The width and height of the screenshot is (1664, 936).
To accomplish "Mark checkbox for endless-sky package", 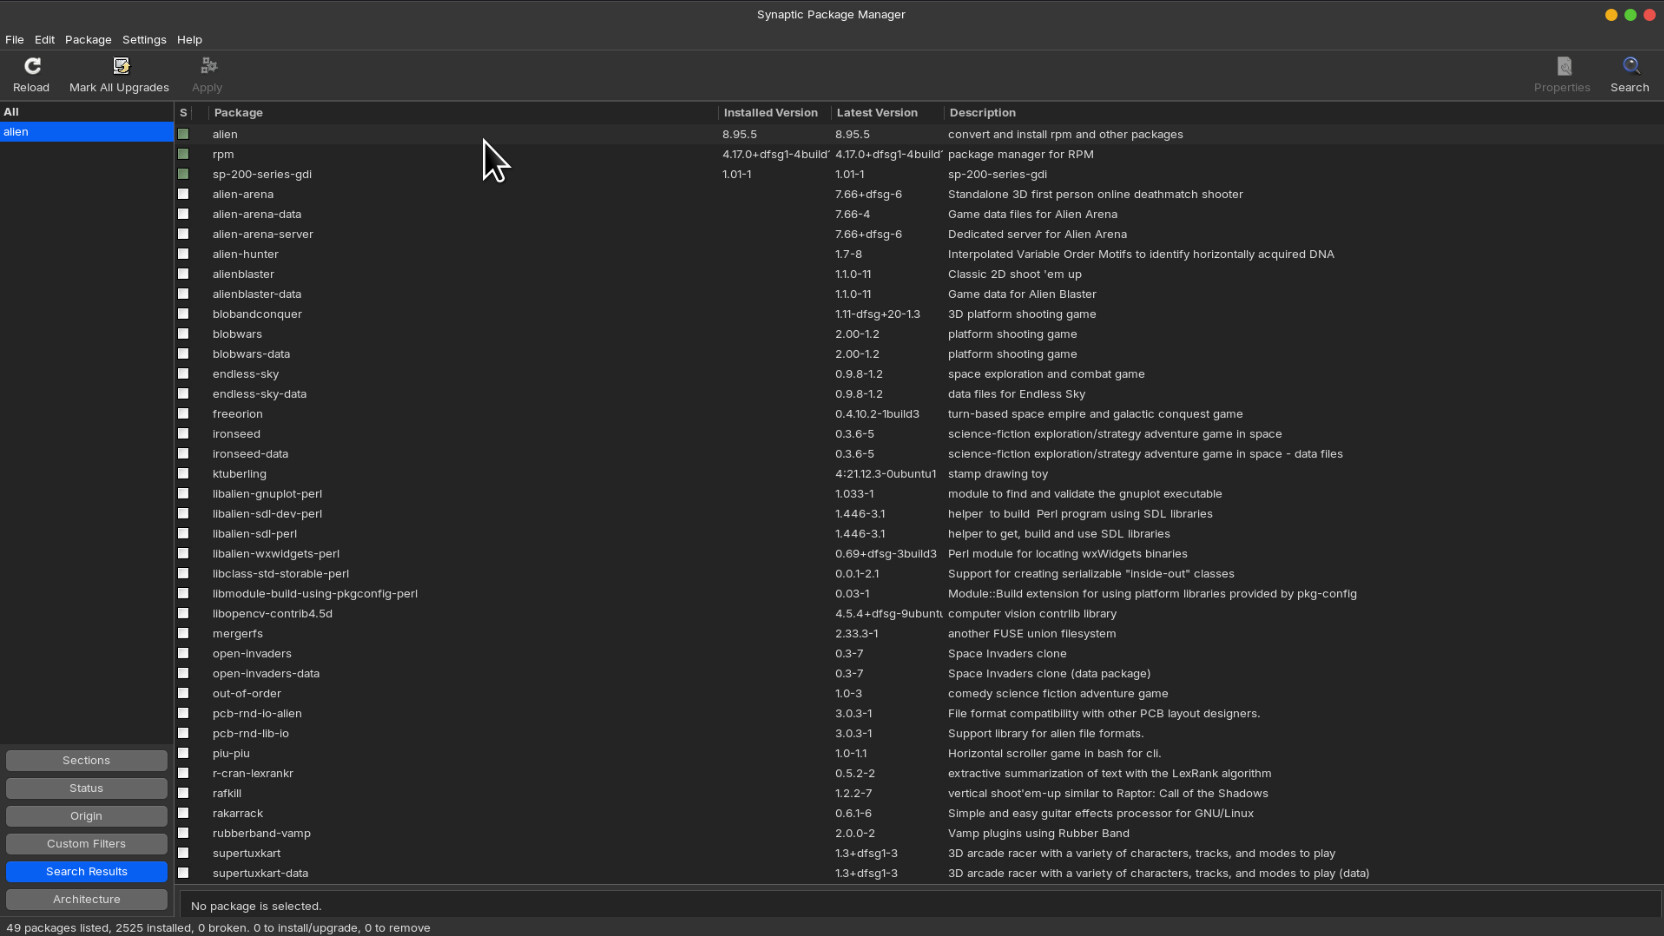I will (183, 374).
